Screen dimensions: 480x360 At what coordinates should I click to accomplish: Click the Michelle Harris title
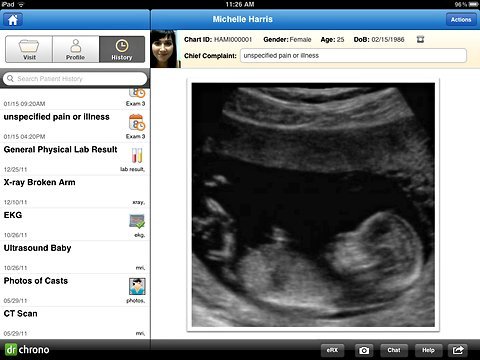243,19
